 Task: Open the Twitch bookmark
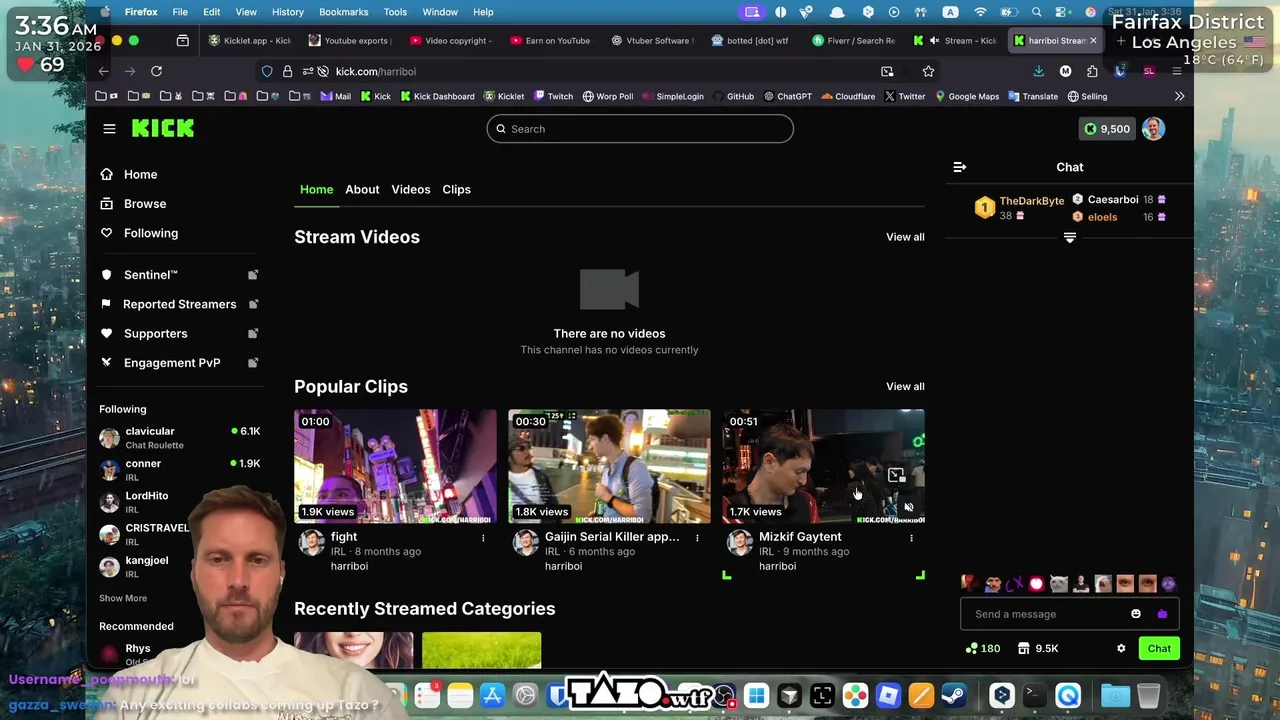(553, 96)
